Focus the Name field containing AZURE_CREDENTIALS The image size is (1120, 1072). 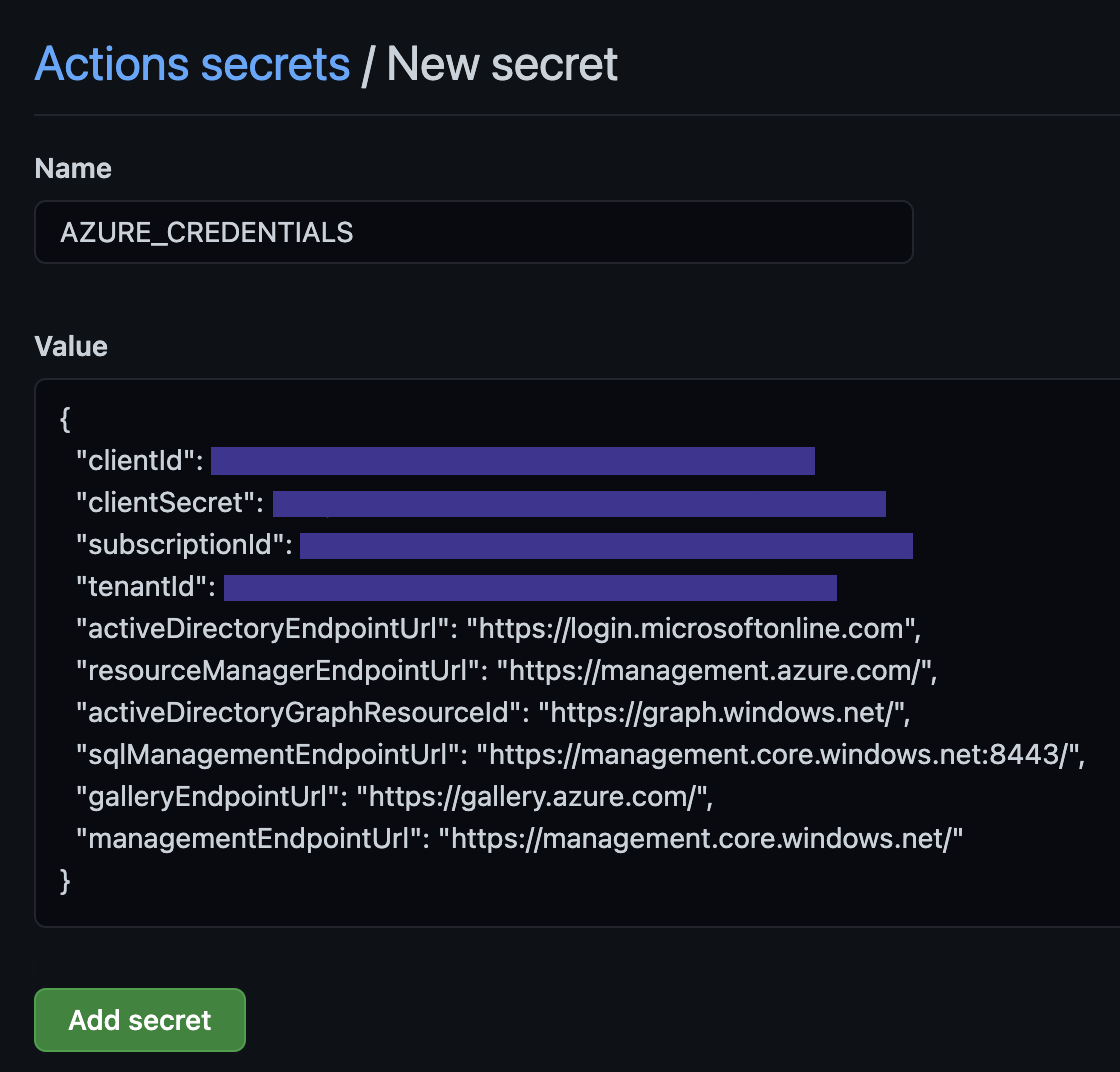point(473,232)
